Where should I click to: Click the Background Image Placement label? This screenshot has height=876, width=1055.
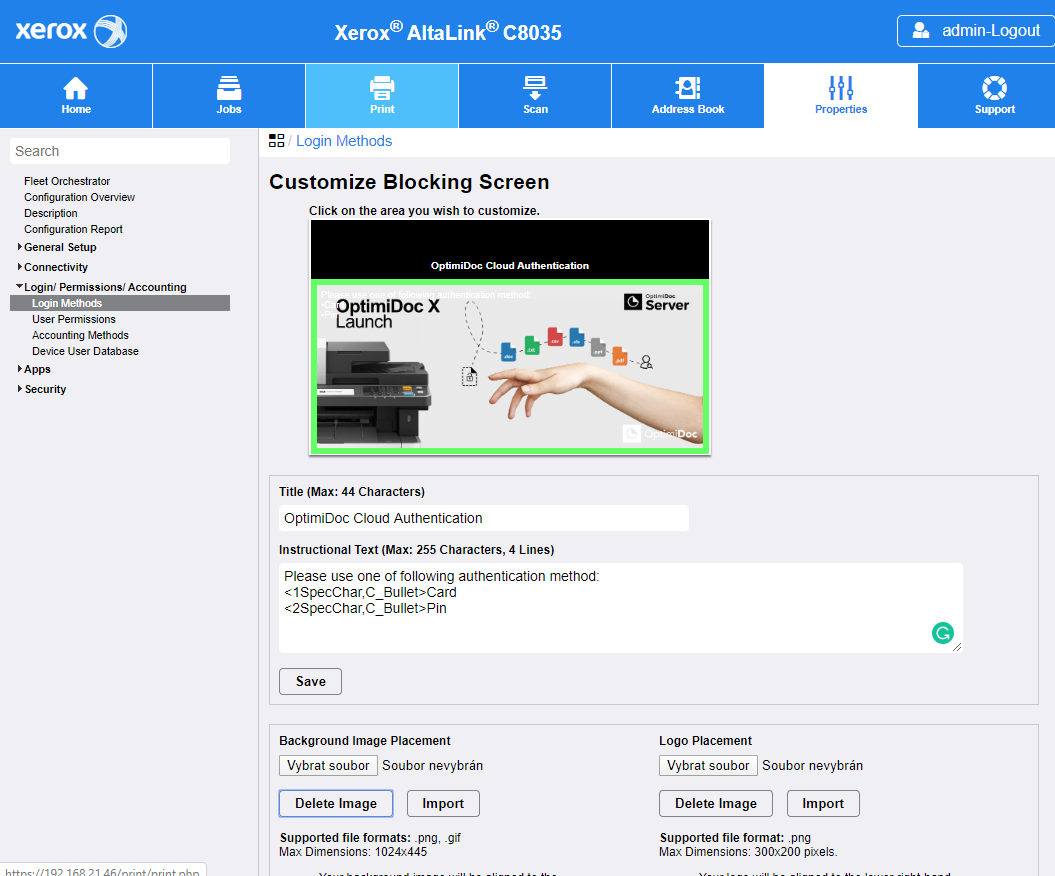(365, 741)
